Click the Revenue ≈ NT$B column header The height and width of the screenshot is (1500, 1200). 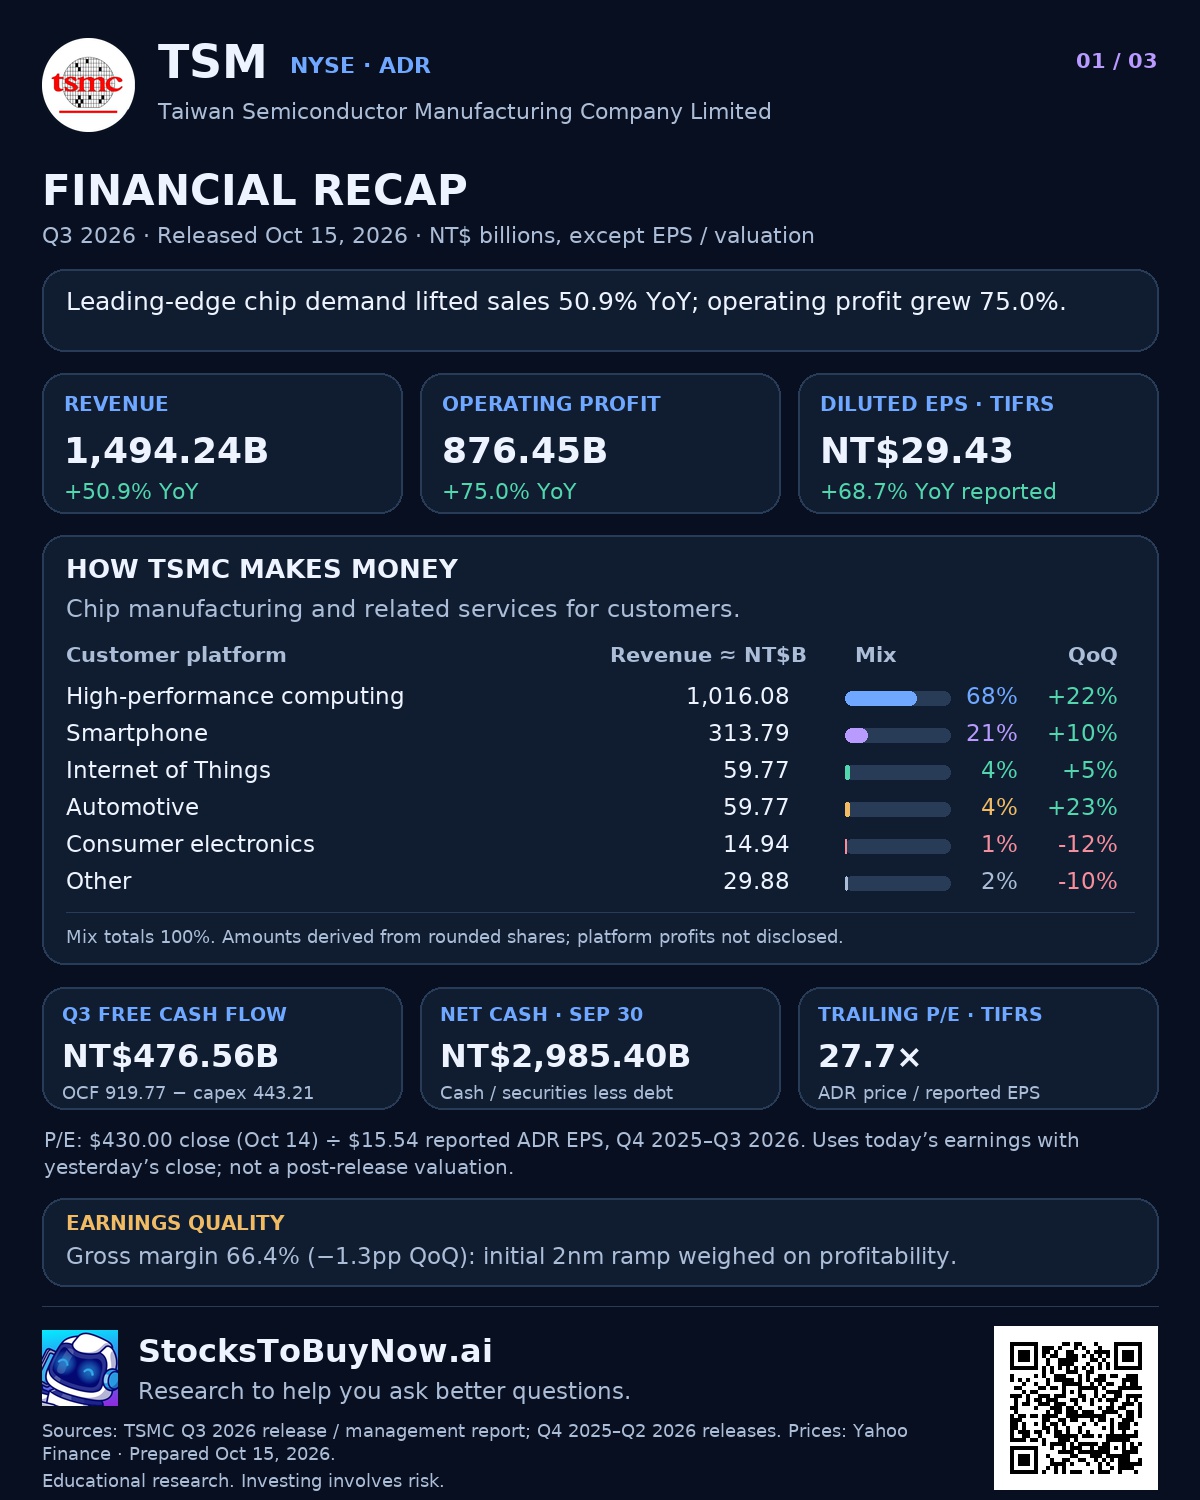pos(708,655)
